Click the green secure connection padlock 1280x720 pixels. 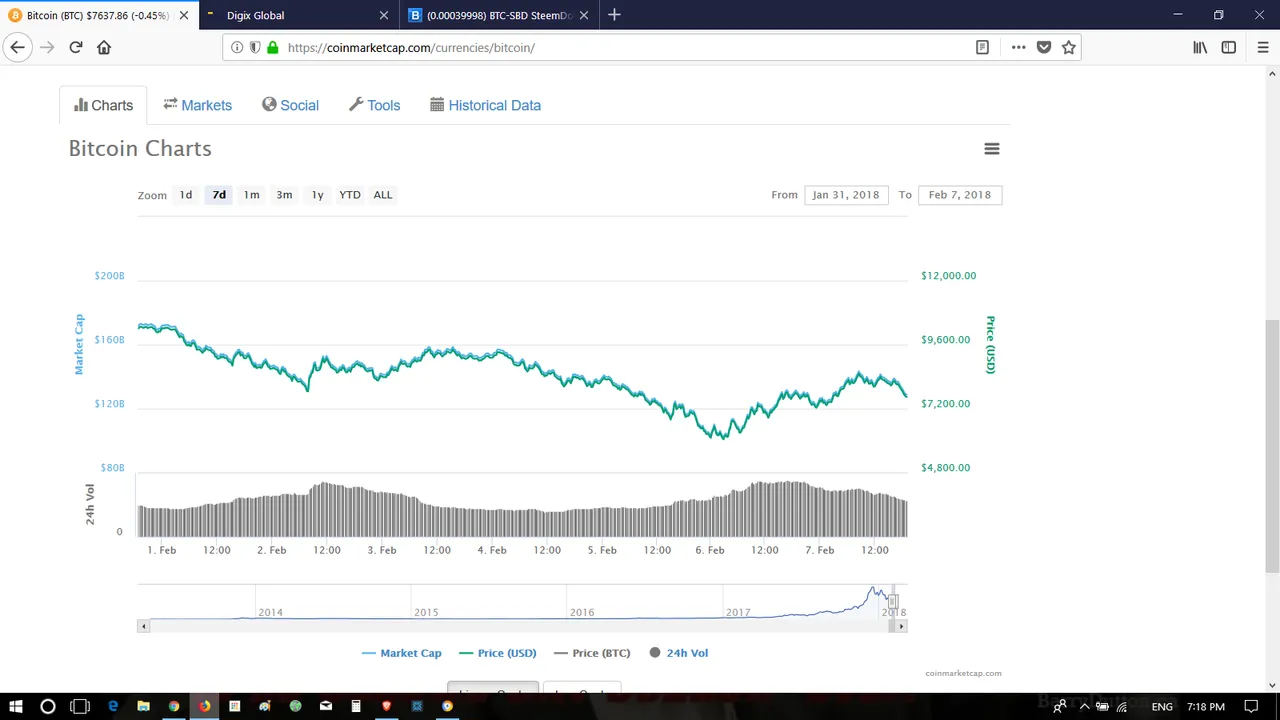click(x=272, y=47)
